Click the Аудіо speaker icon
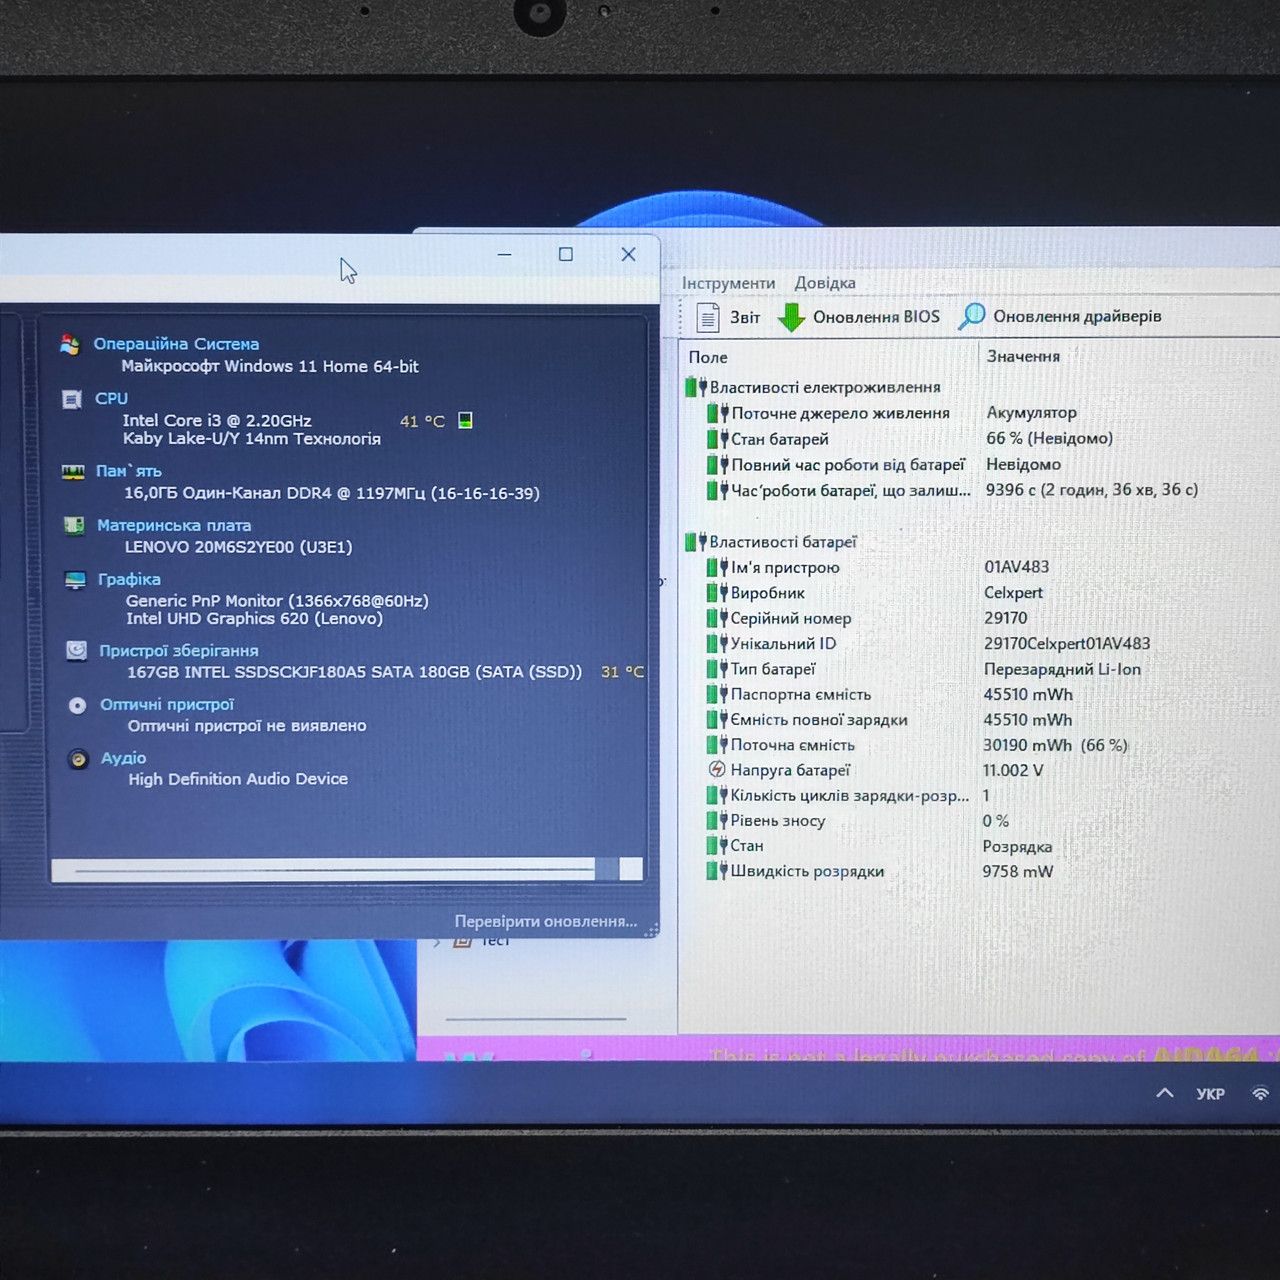This screenshot has width=1280, height=1280. (x=78, y=759)
